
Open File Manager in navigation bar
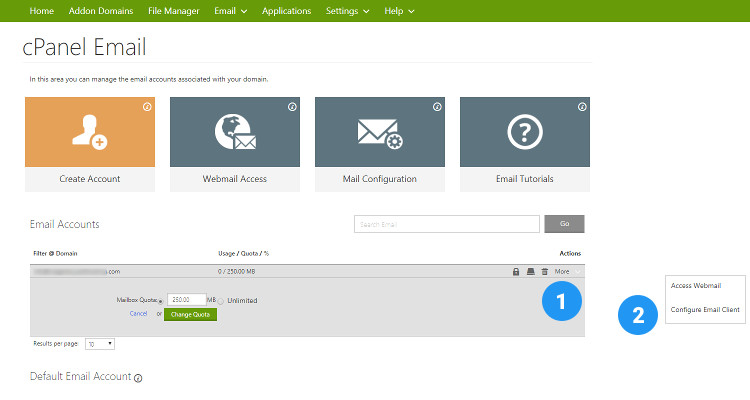pos(174,11)
